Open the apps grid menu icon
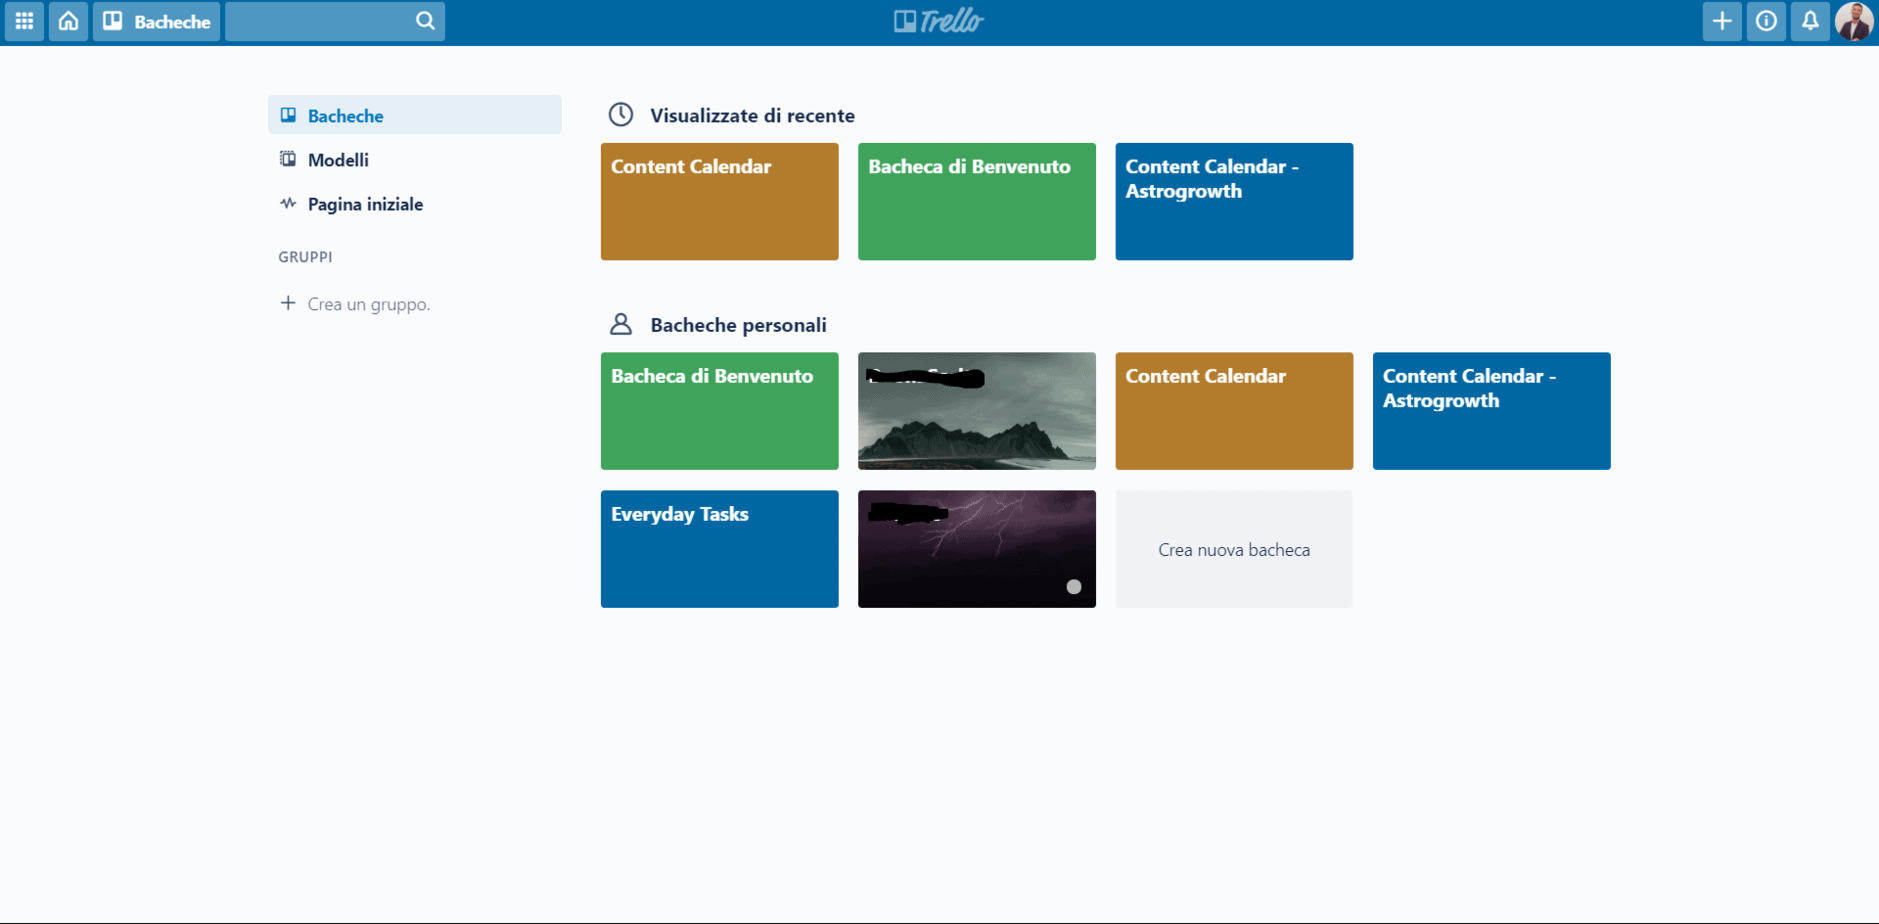Image resolution: width=1879 pixels, height=924 pixels. (24, 21)
